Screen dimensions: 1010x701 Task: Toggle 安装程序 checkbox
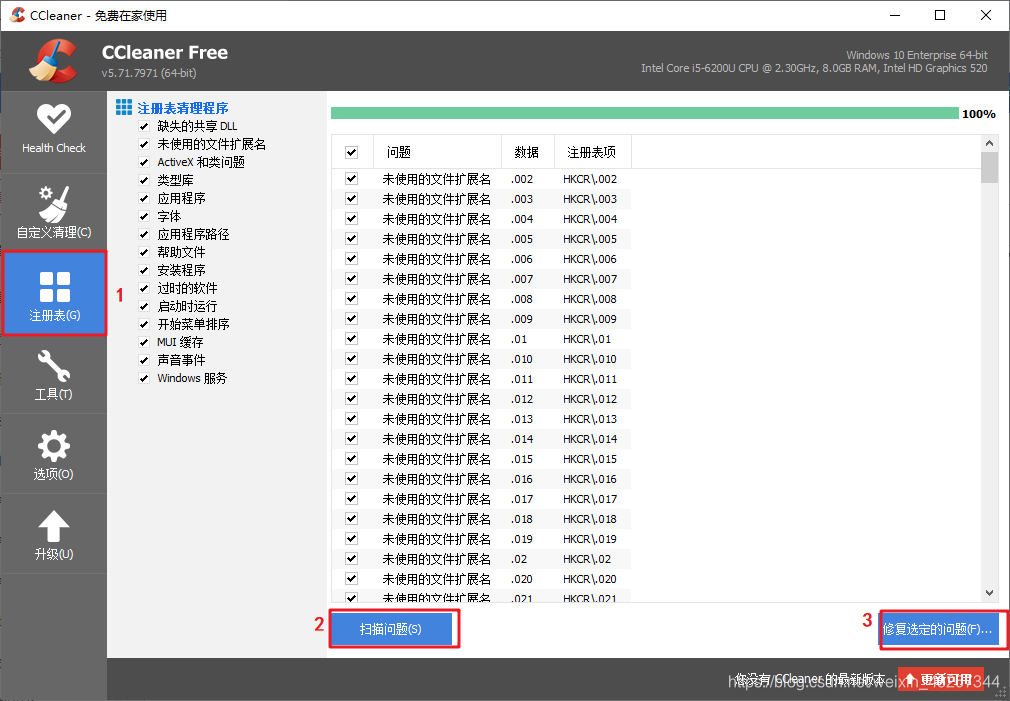144,271
